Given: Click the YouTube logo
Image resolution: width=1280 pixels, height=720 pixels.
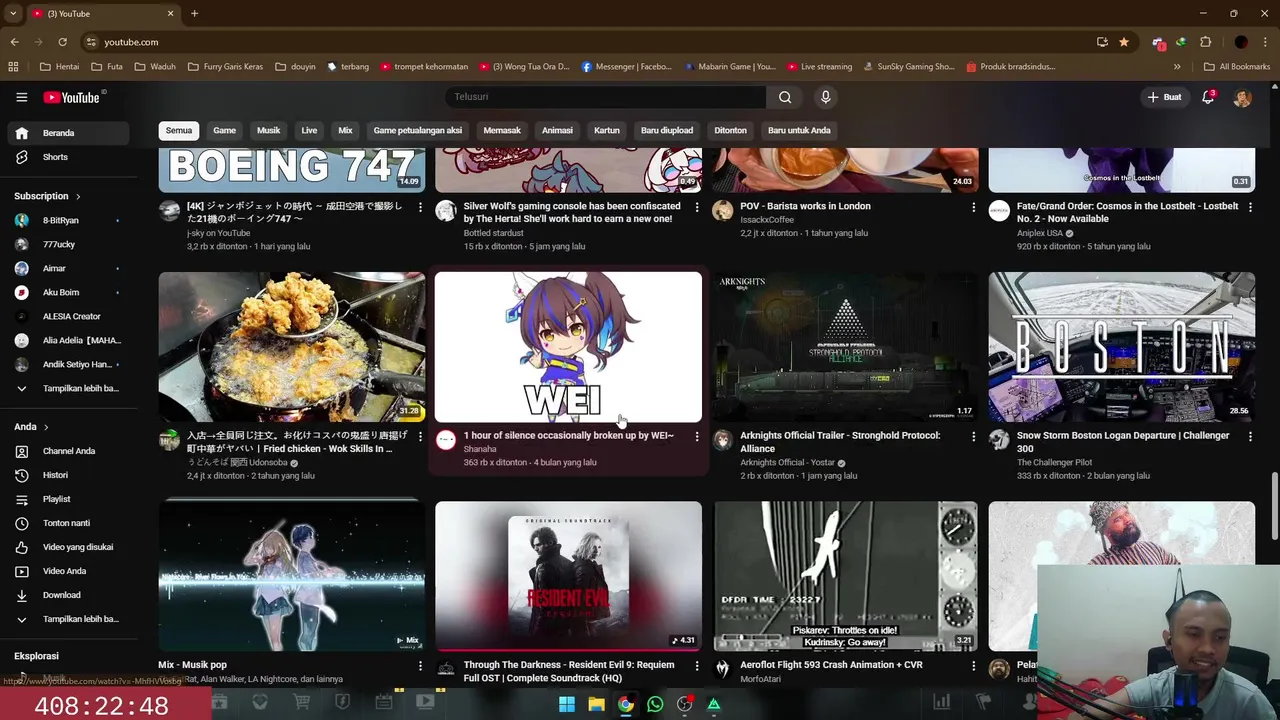Looking at the screenshot, I should click(x=72, y=97).
